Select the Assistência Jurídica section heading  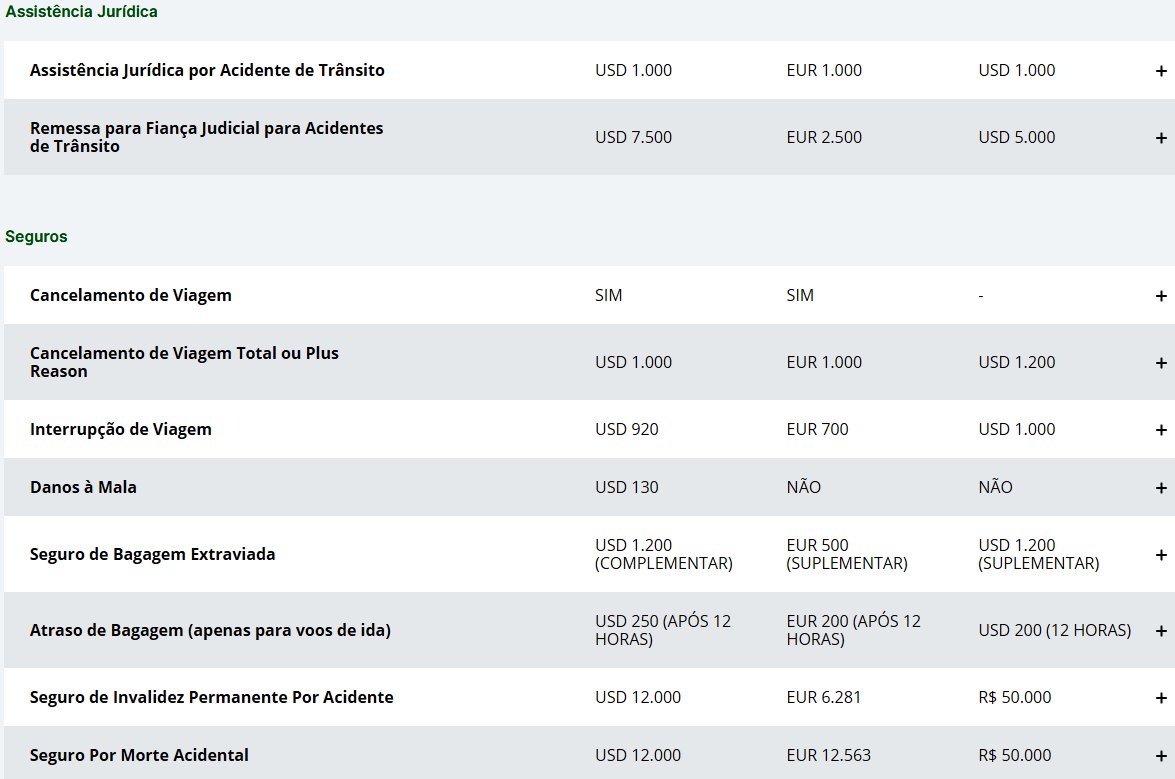coord(81,11)
